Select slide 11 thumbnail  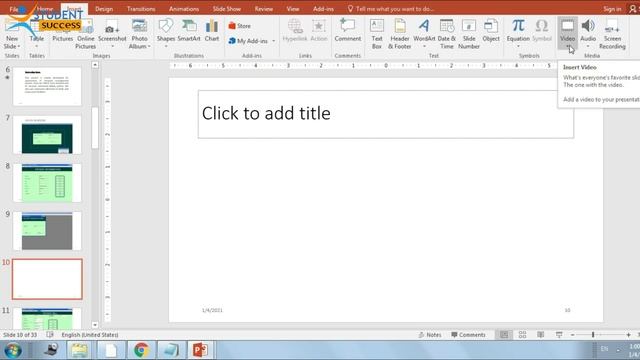(x=47, y=318)
